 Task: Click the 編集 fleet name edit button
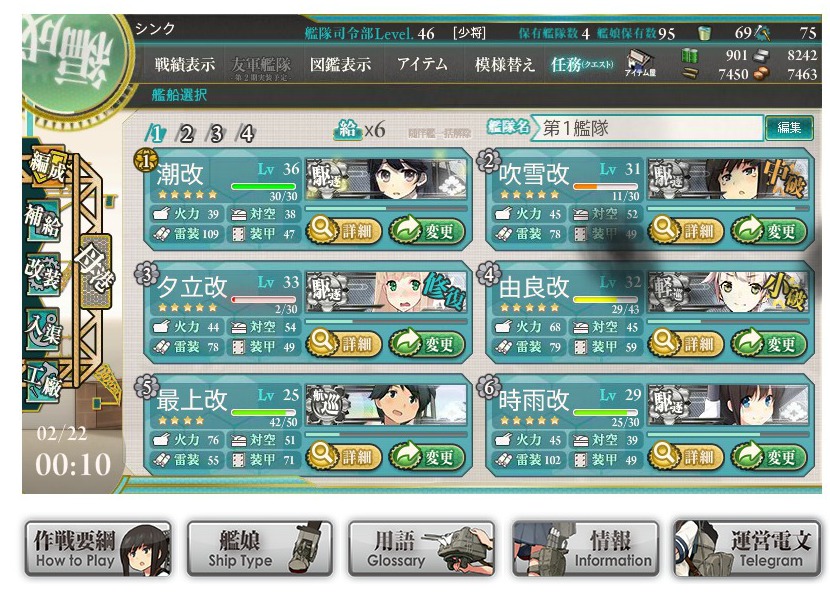pos(789,128)
